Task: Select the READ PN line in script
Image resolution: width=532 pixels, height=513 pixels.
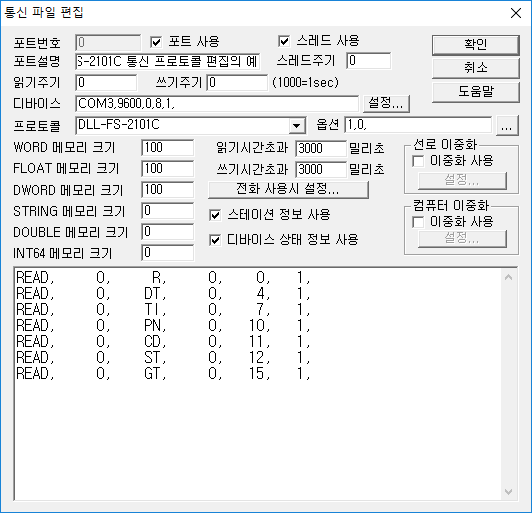Action: (x=163, y=325)
